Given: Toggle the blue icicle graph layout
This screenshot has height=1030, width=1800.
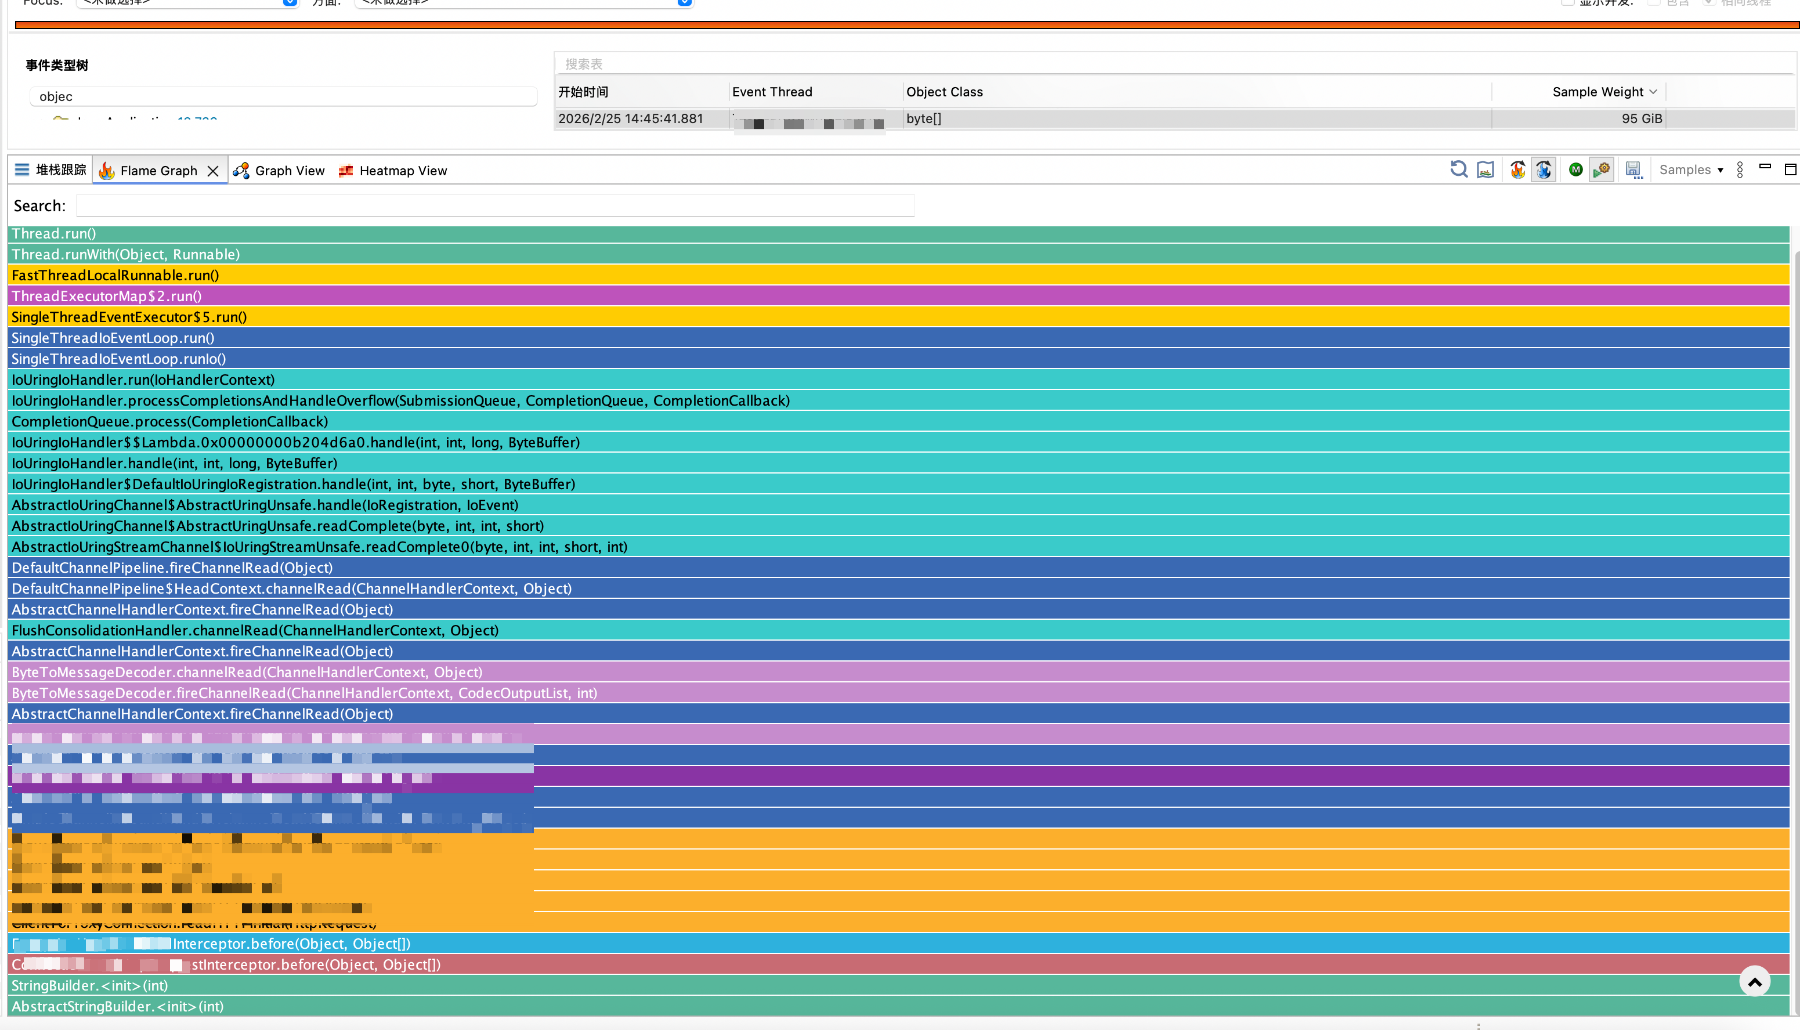Looking at the screenshot, I should pyautogui.click(x=1544, y=170).
